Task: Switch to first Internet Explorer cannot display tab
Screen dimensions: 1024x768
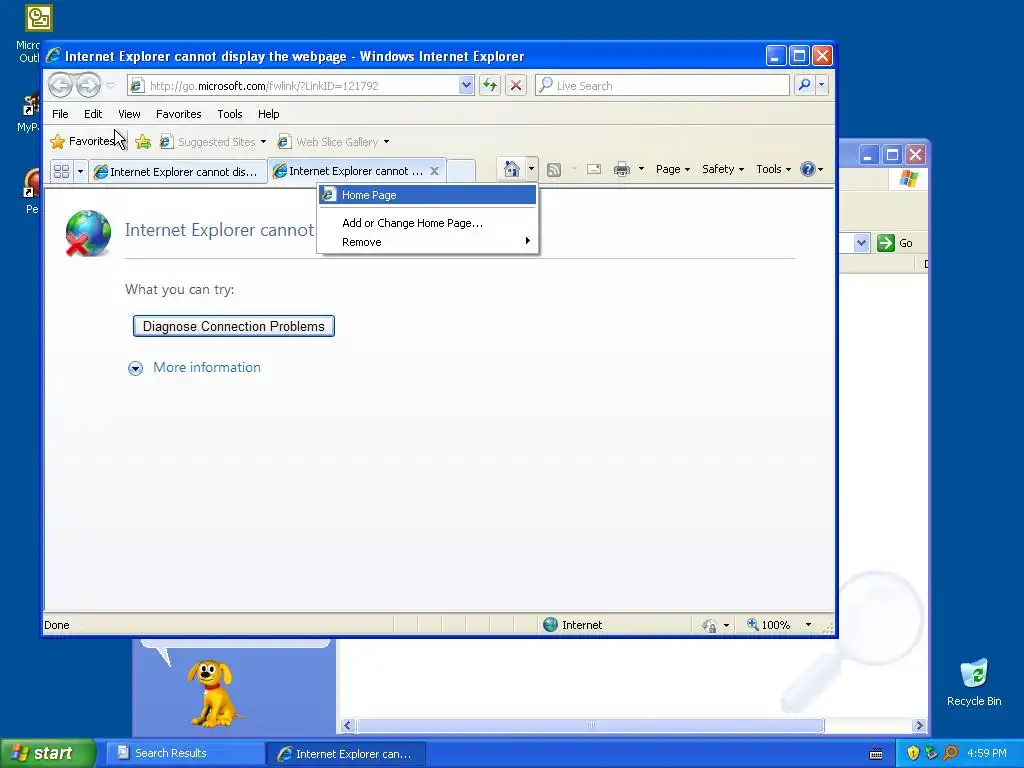Action: point(178,171)
